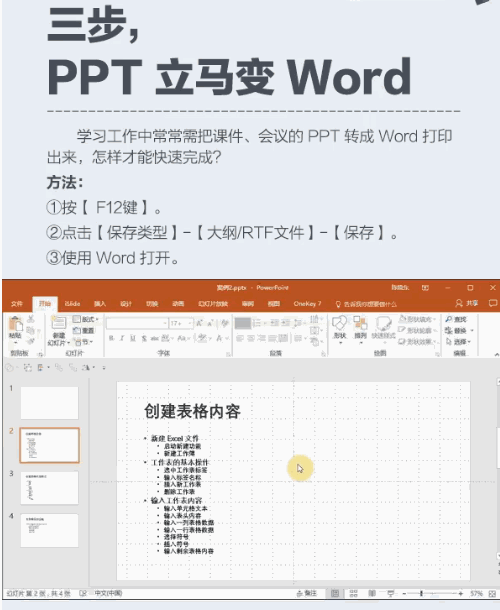
Task: Apply Underline formatting
Action: [x=133, y=338]
